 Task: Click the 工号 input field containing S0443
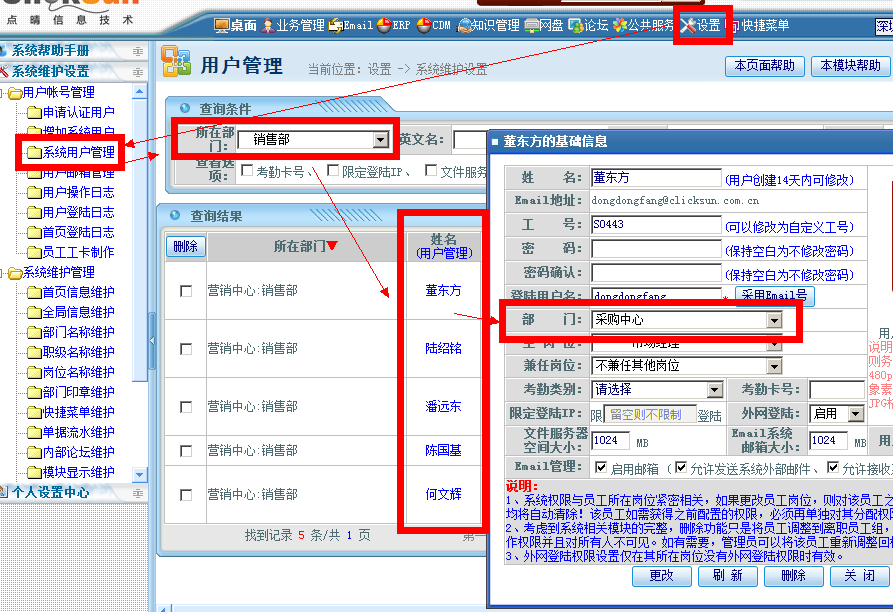click(655, 225)
